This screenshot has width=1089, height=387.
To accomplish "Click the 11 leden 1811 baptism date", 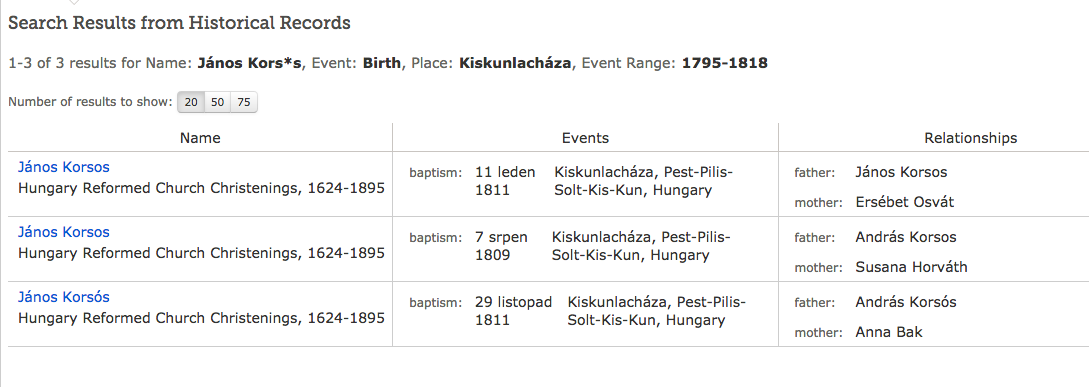I will click(505, 181).
